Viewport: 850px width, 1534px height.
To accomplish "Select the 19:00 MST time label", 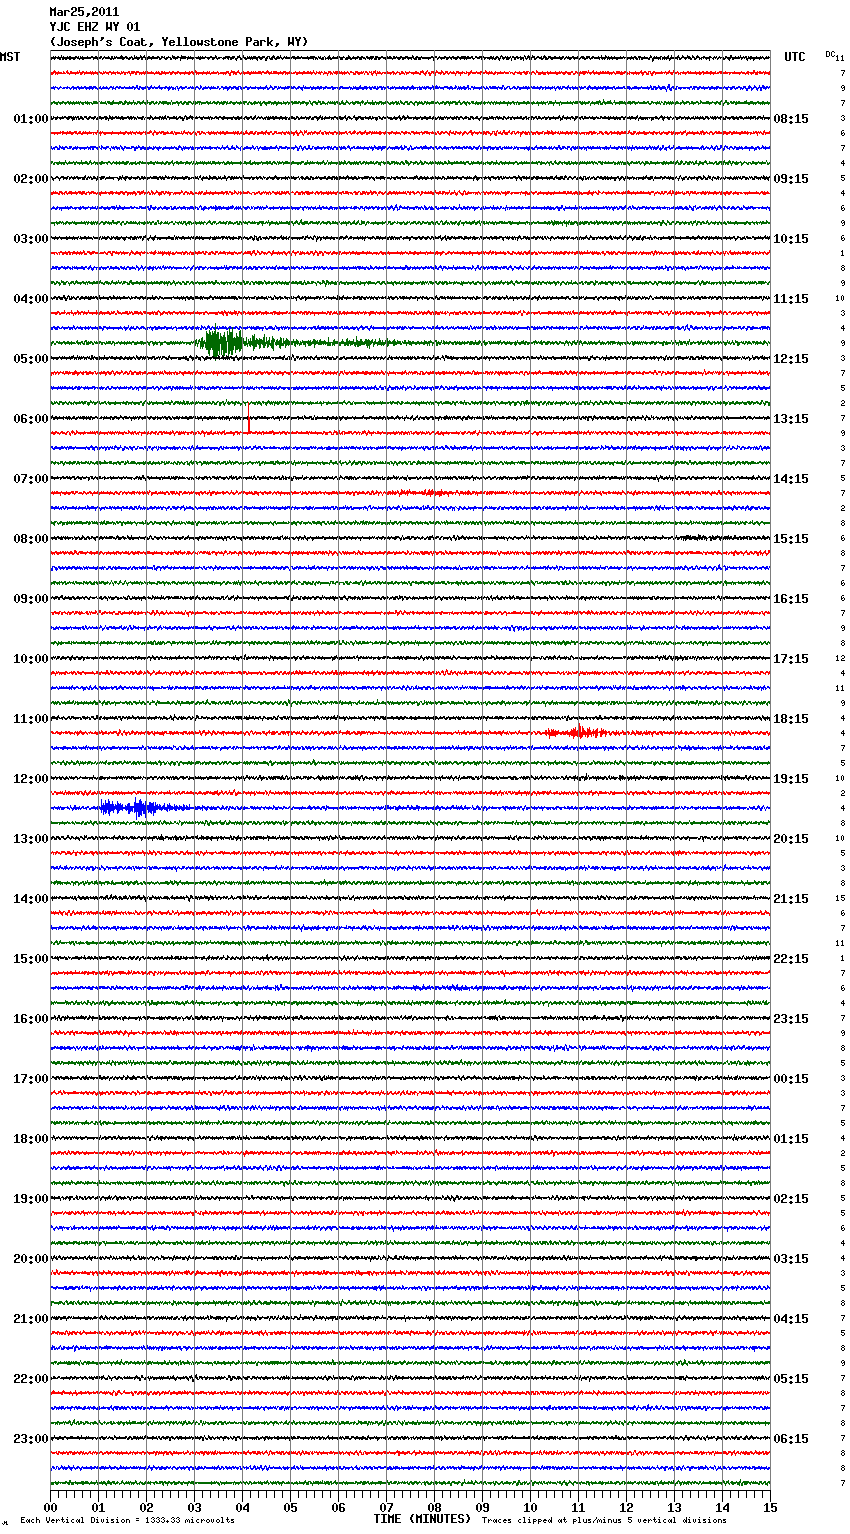I will (31, 1199).
